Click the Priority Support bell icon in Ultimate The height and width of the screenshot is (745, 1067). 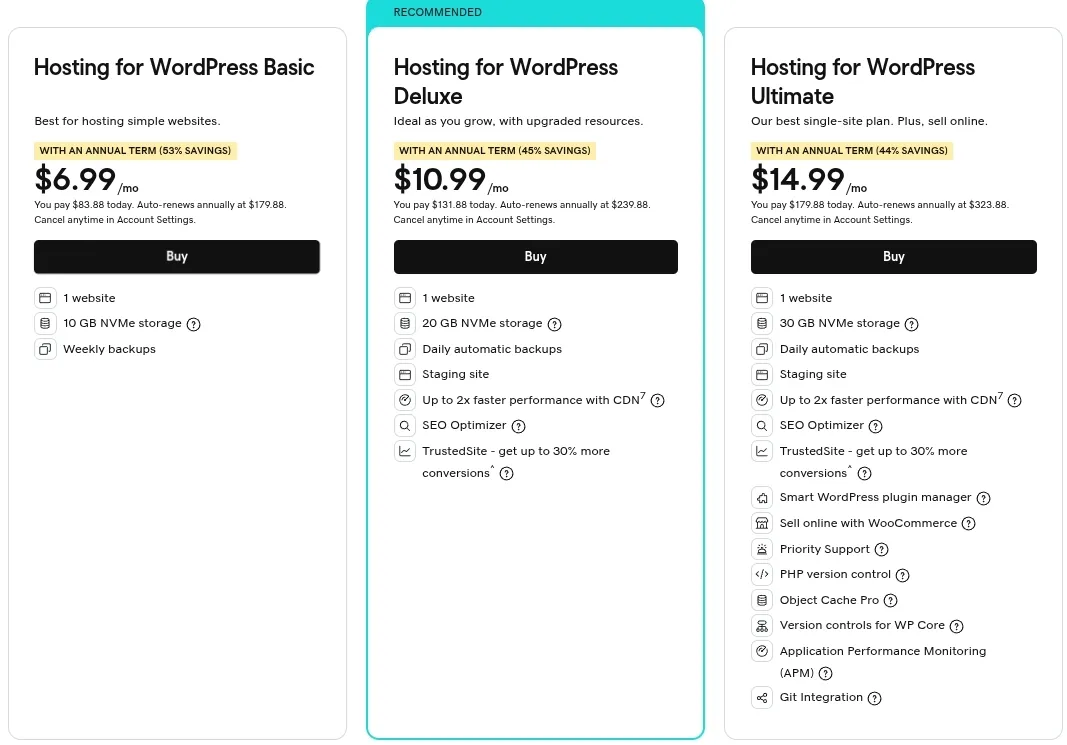(x=761, y=549)
